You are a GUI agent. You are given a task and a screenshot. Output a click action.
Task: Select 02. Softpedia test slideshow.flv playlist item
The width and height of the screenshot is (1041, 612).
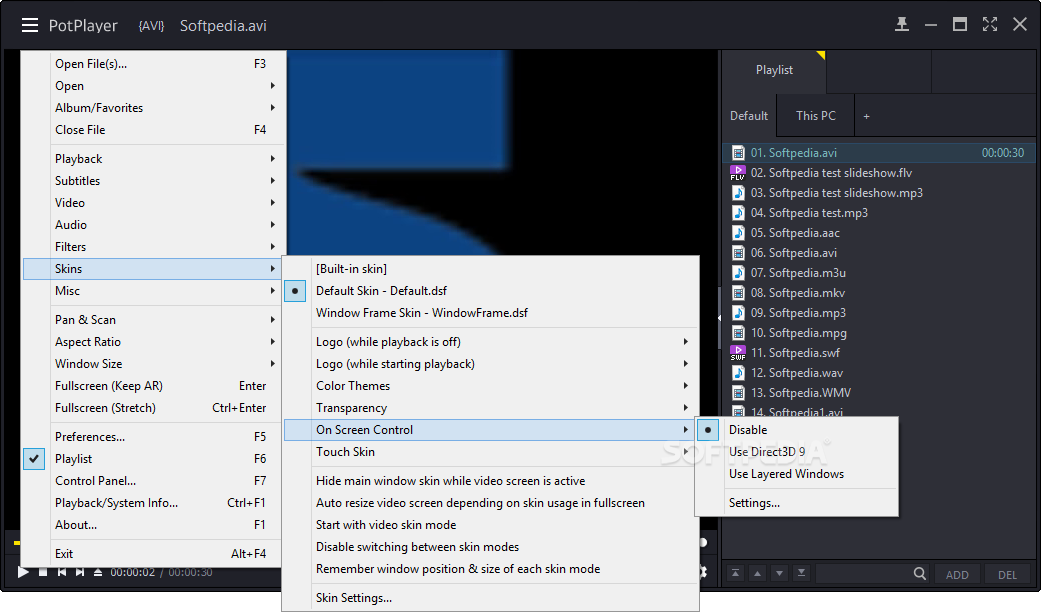coord(878,173)
